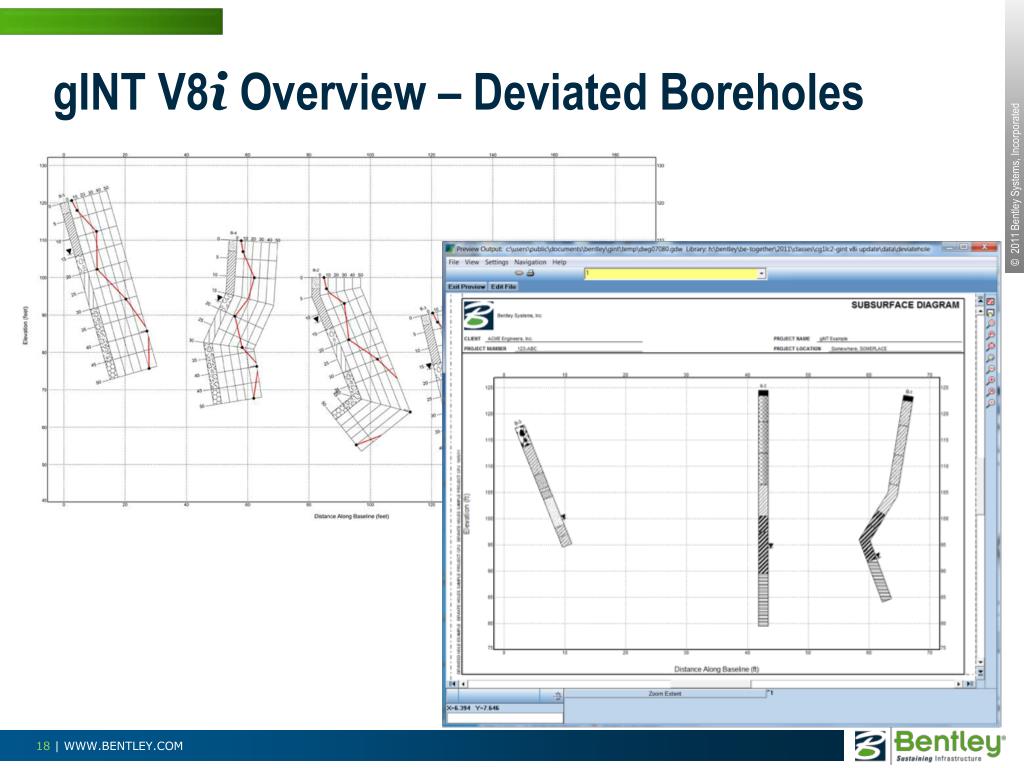Jump to far left with horizontal end button
Viewport: 1024px width, 768px height.
point(454,684)
